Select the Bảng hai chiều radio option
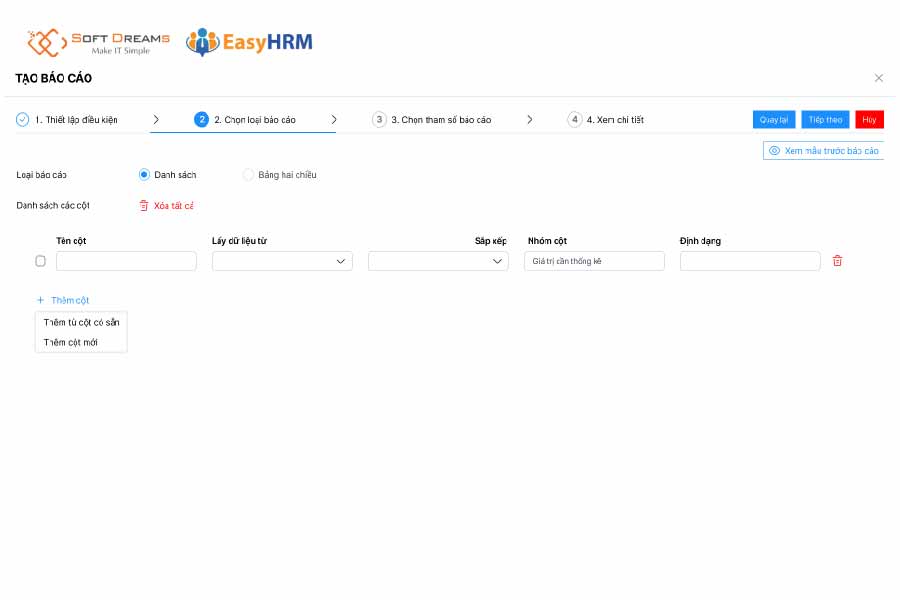This screenshot has width=900, height=600. pyautogui.click(x=248, y=175)
